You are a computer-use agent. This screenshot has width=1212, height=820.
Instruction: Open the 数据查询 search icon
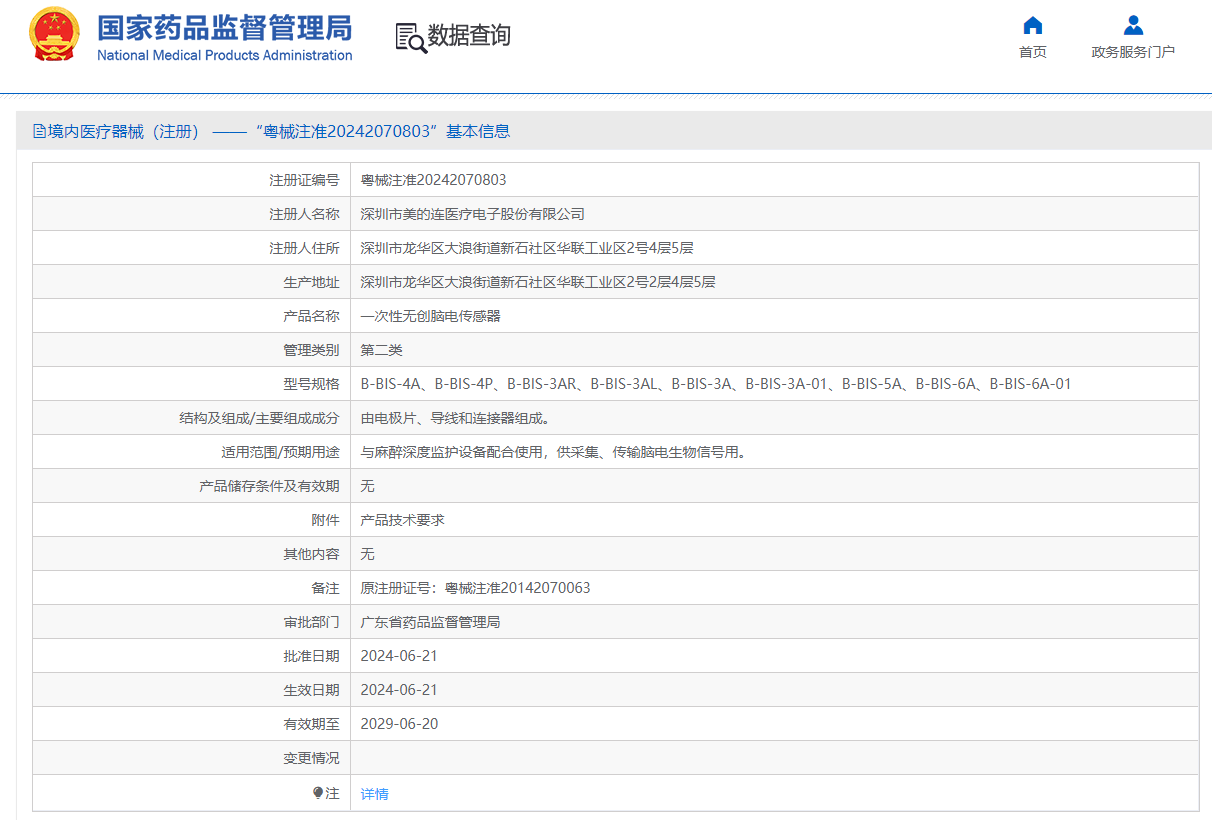410,37
